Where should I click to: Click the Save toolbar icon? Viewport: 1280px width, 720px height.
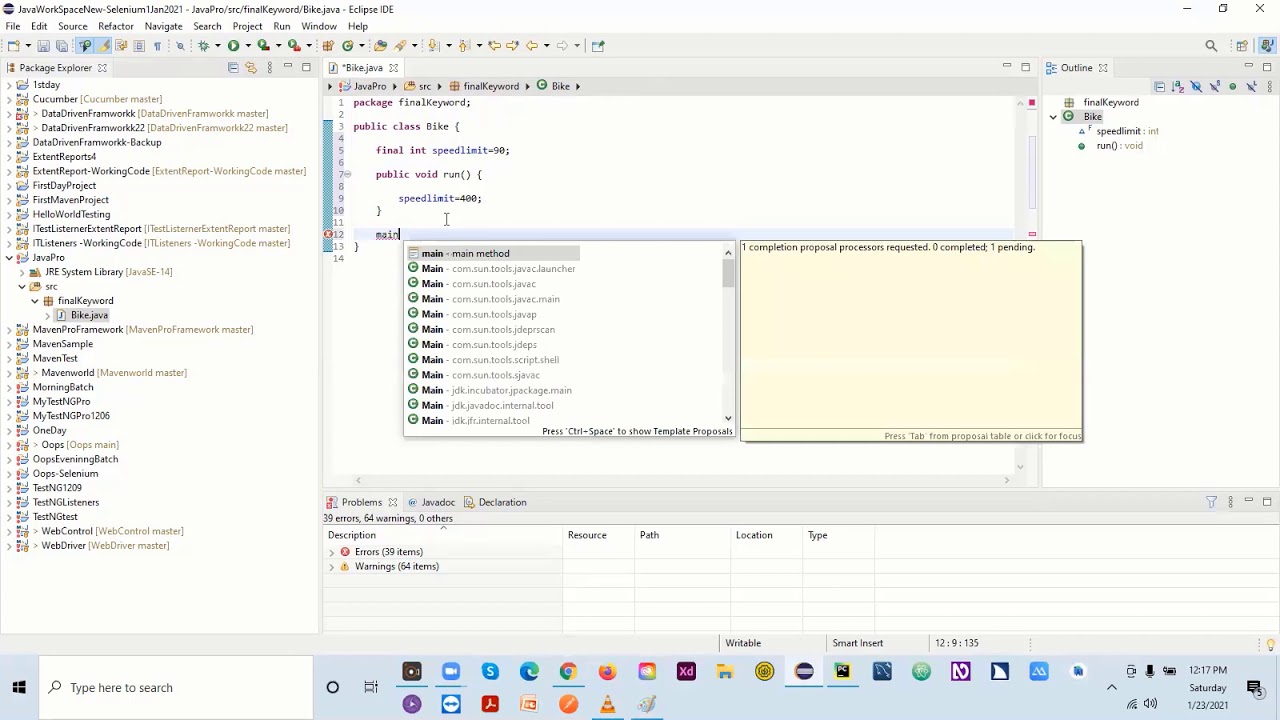point(43,45)
